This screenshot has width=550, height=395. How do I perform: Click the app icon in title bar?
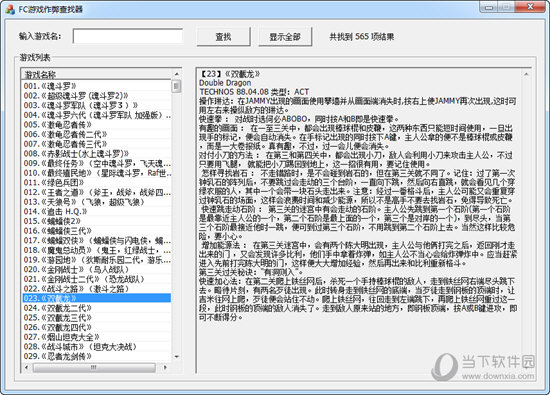click(10, 9)
